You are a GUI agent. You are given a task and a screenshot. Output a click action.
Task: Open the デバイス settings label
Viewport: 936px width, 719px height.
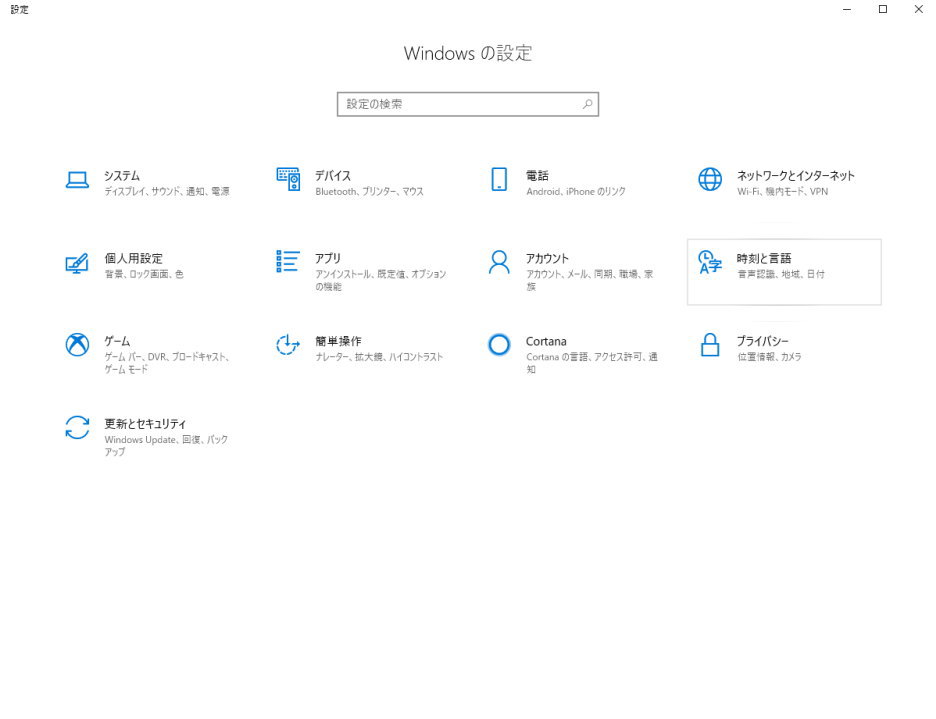click(x=332, y=176)
